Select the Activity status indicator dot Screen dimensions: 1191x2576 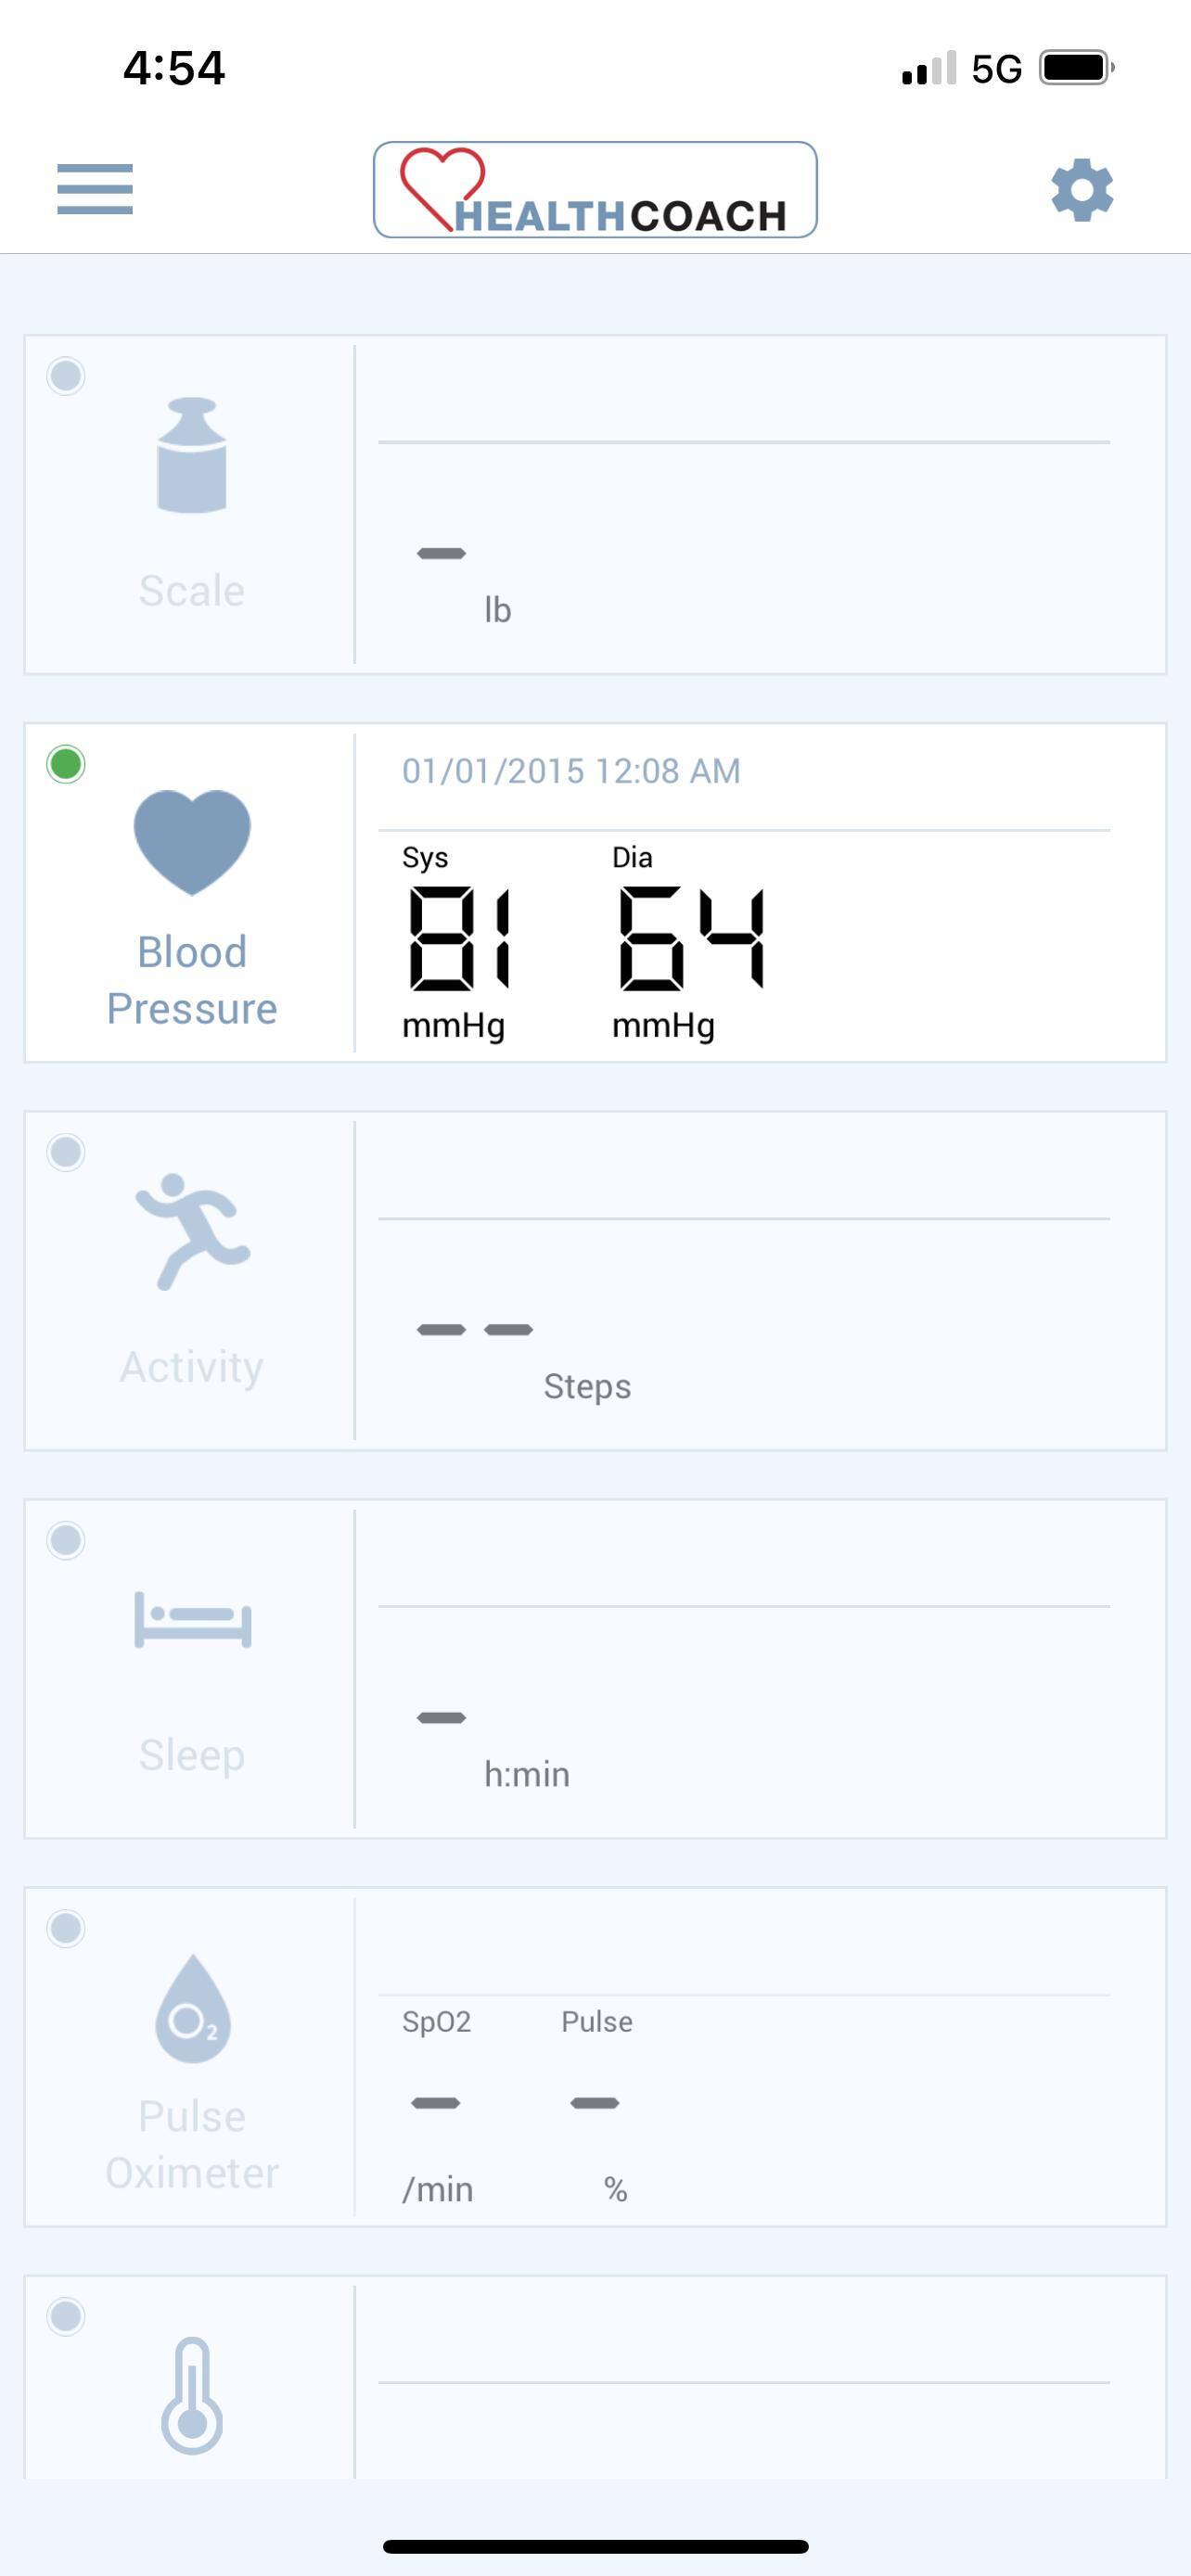66,1153
